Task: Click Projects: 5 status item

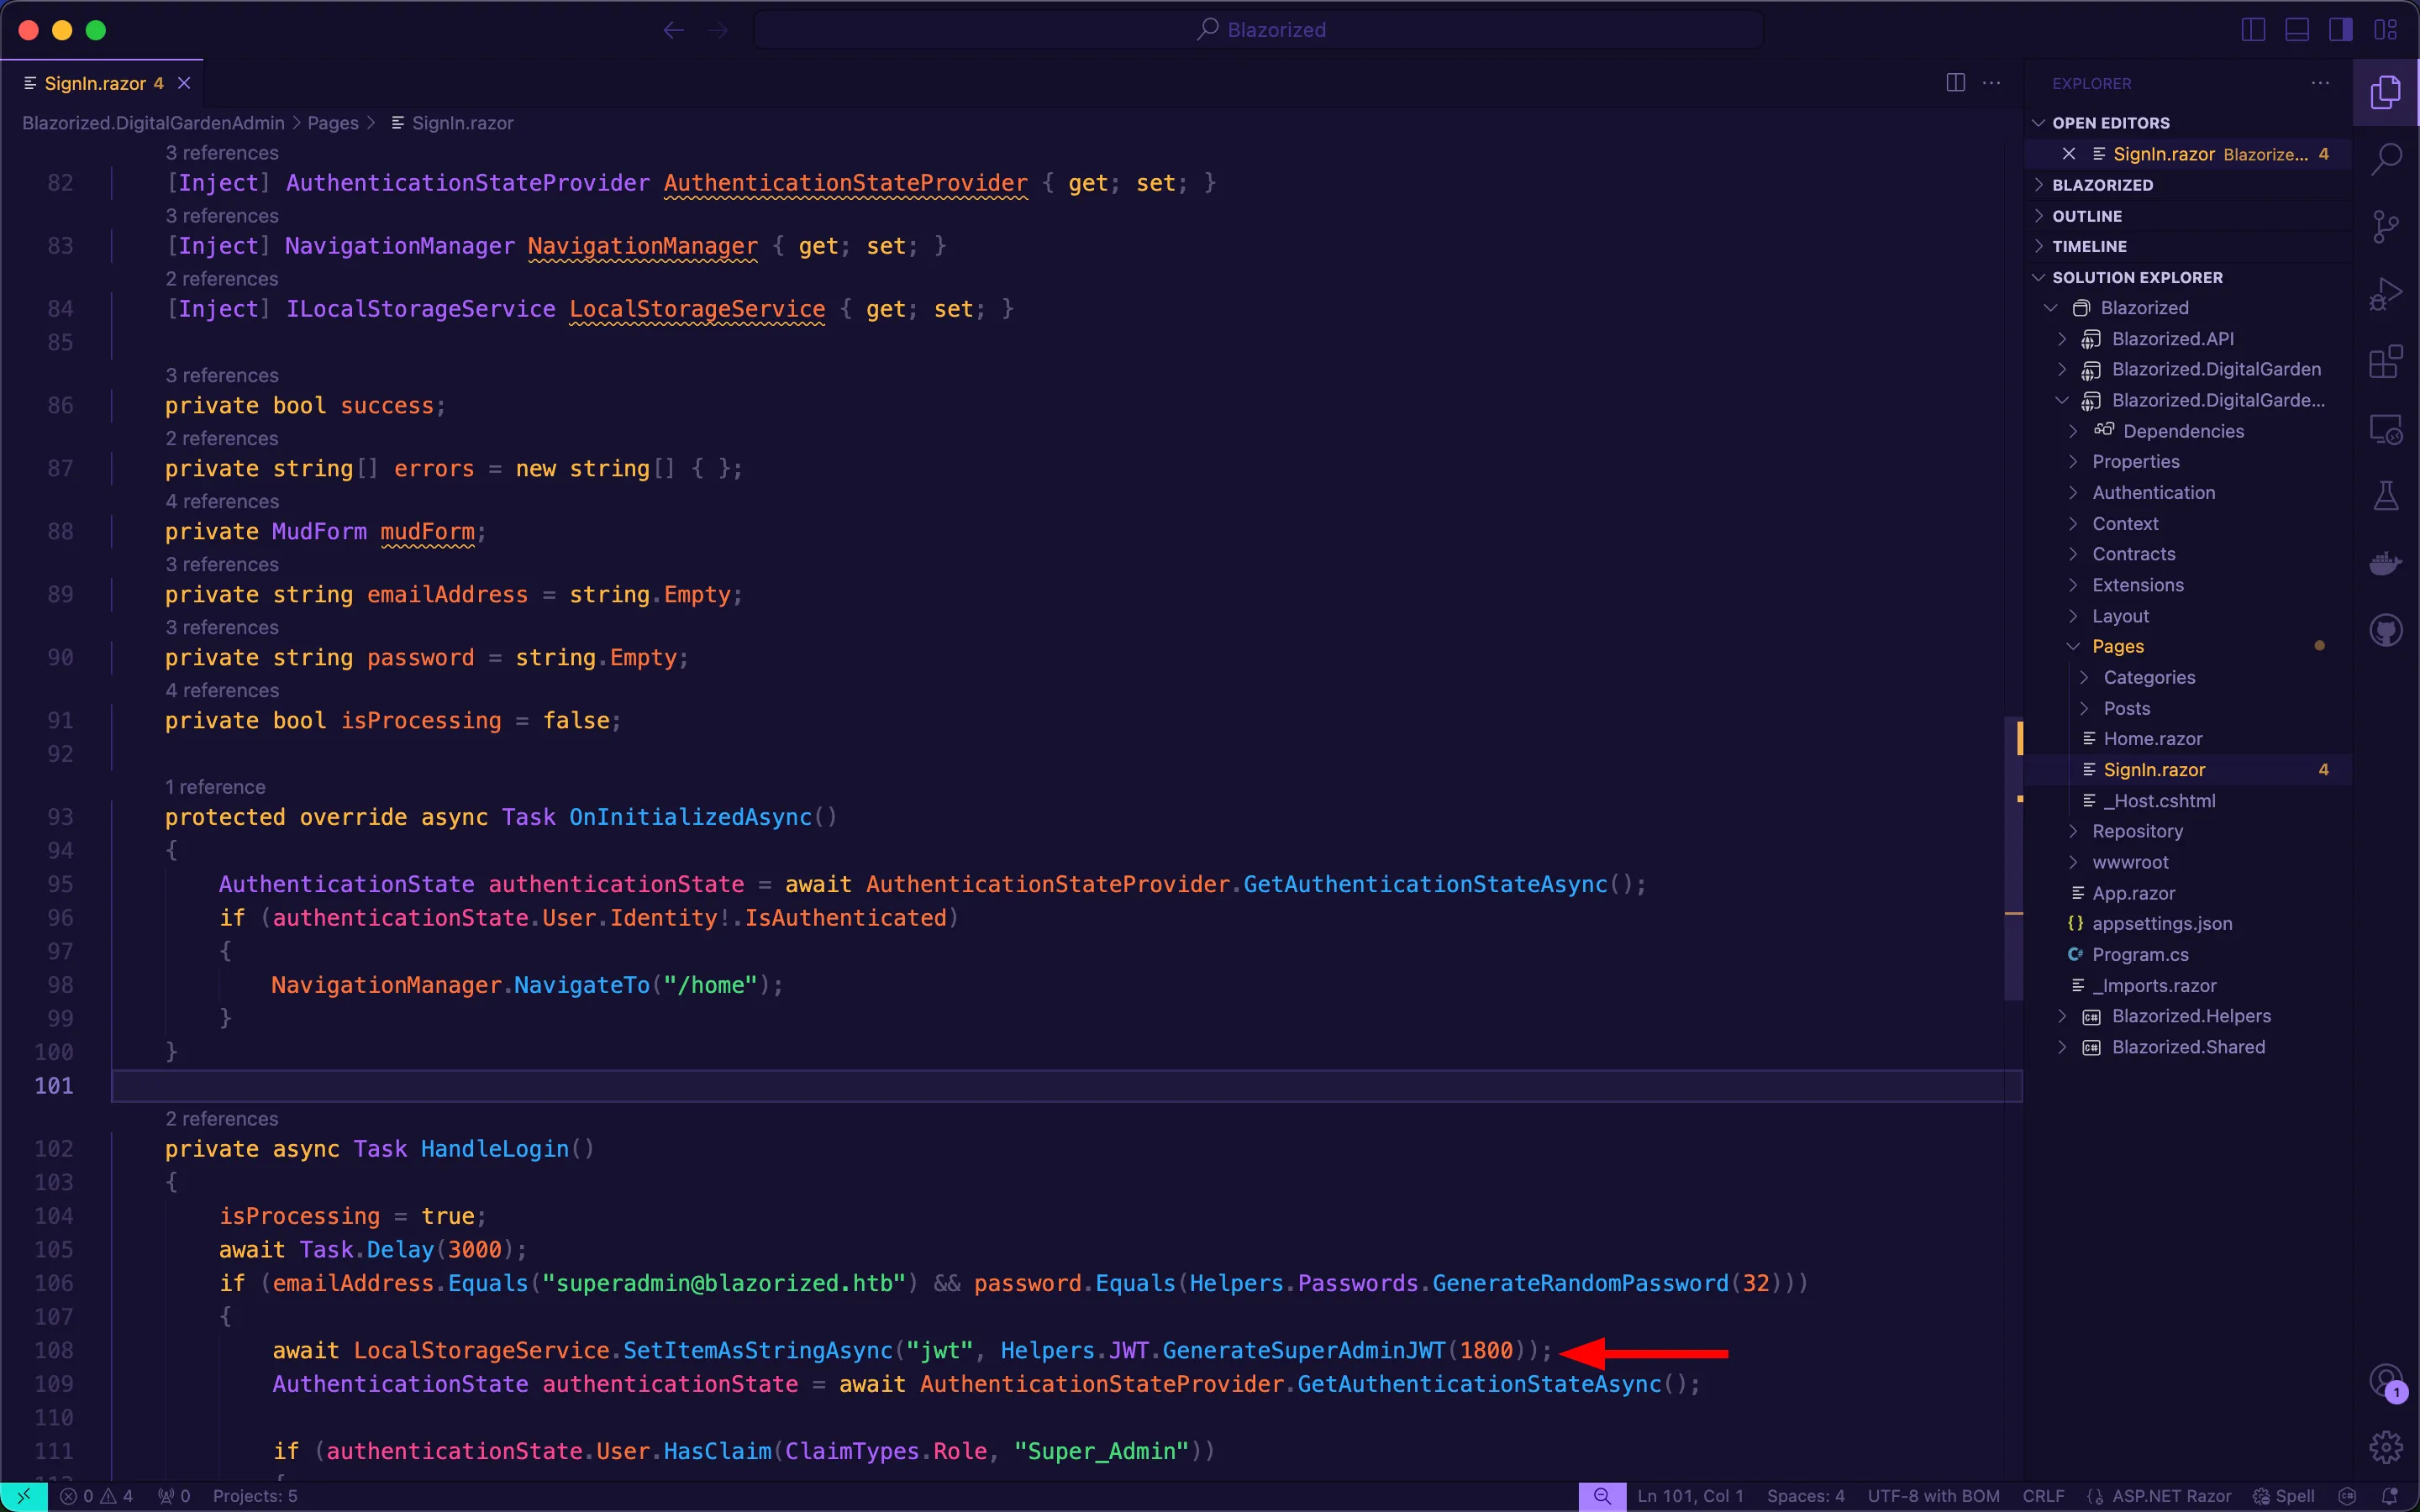Action: click(255, 1496)
